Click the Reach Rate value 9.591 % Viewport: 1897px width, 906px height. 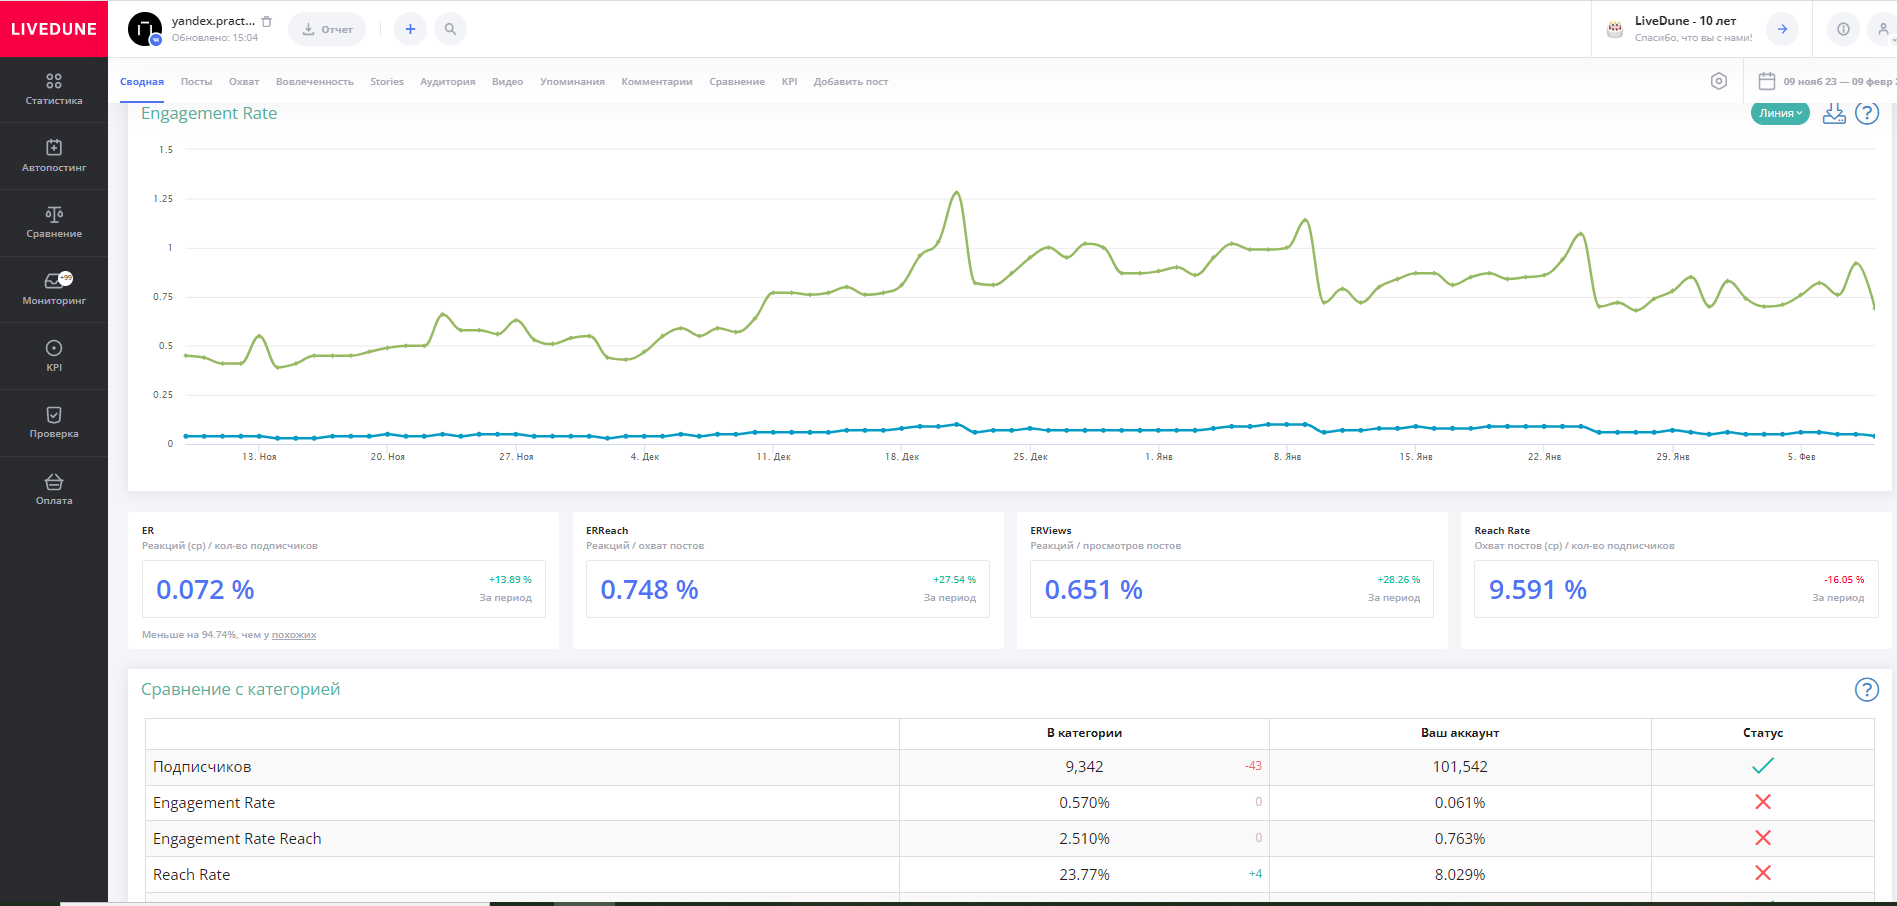[1538, 590]
